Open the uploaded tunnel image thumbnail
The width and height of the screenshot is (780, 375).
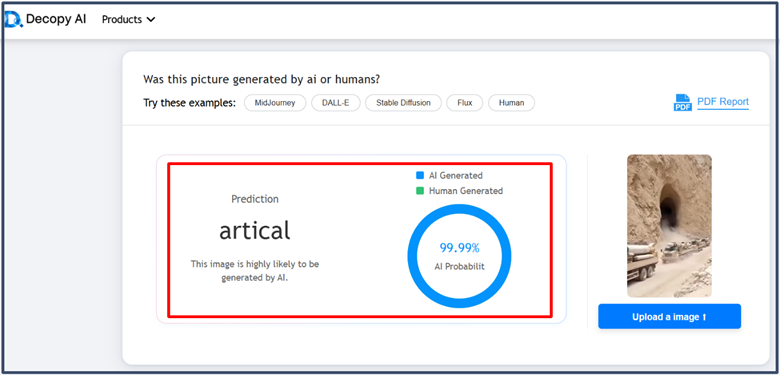point(669,226)
